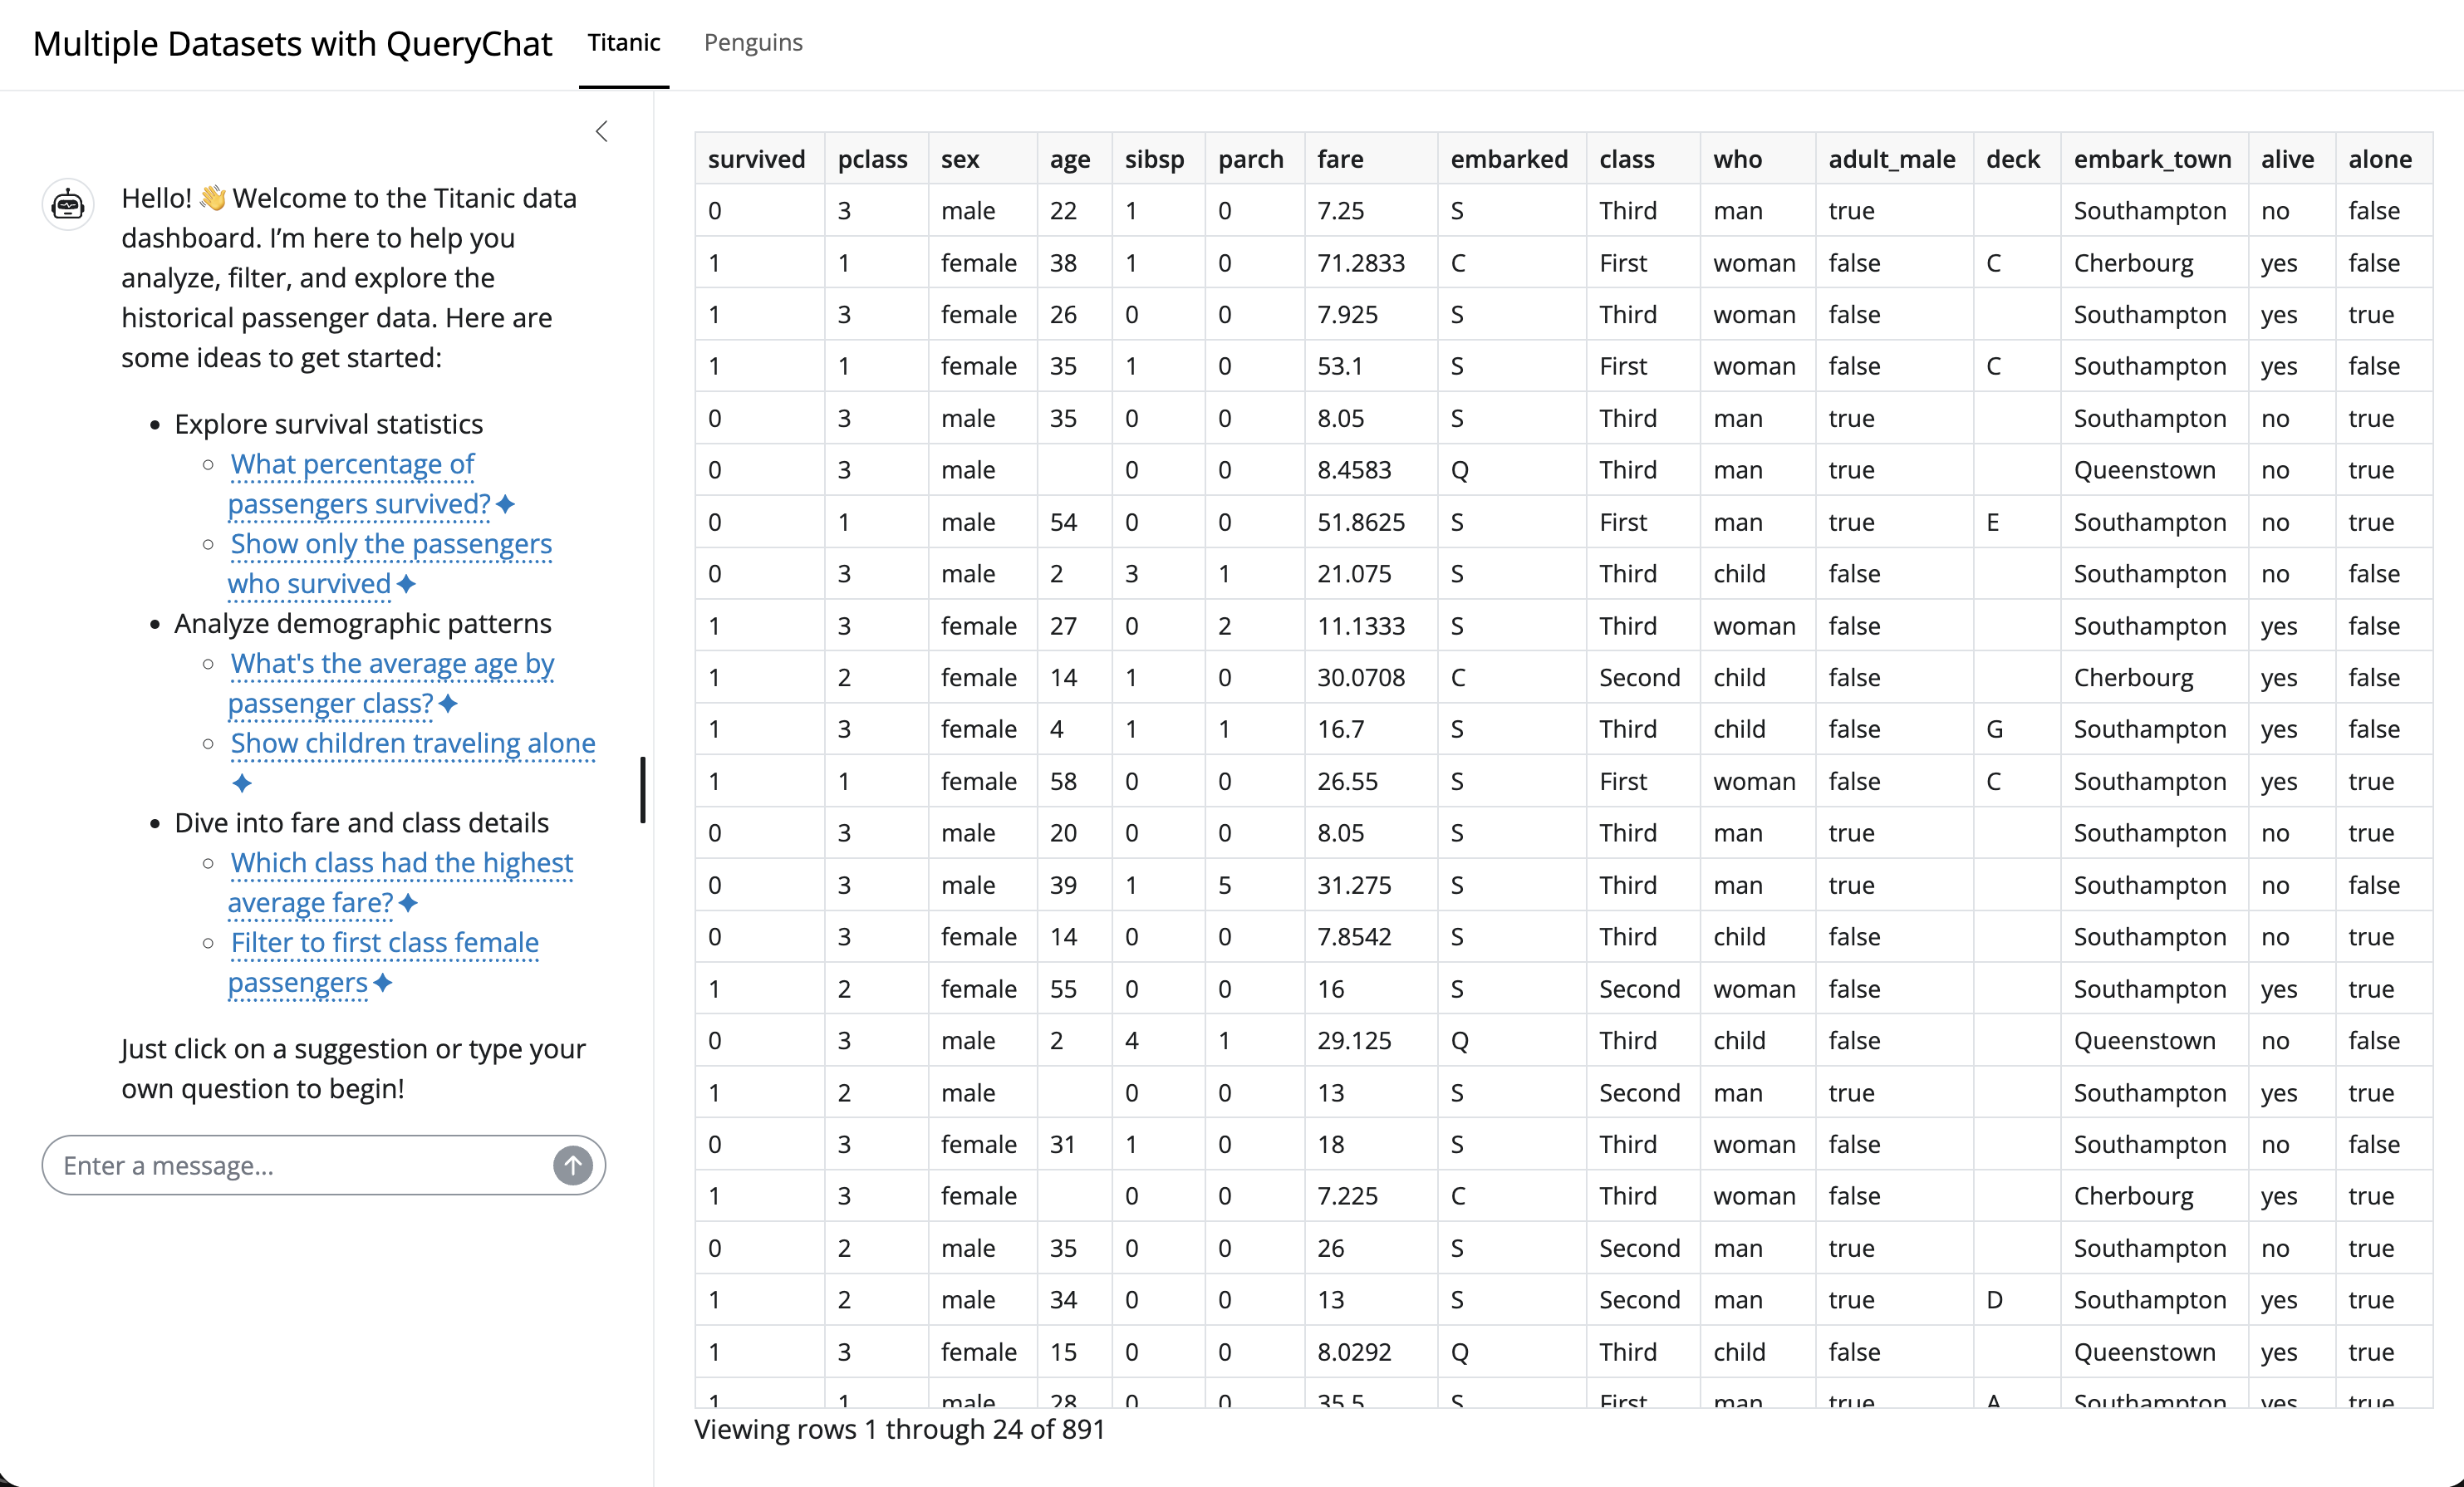The image size is (2464, 1487).
Task: Open sorting on the 'fare' column header
Action: coord(1340,158)
